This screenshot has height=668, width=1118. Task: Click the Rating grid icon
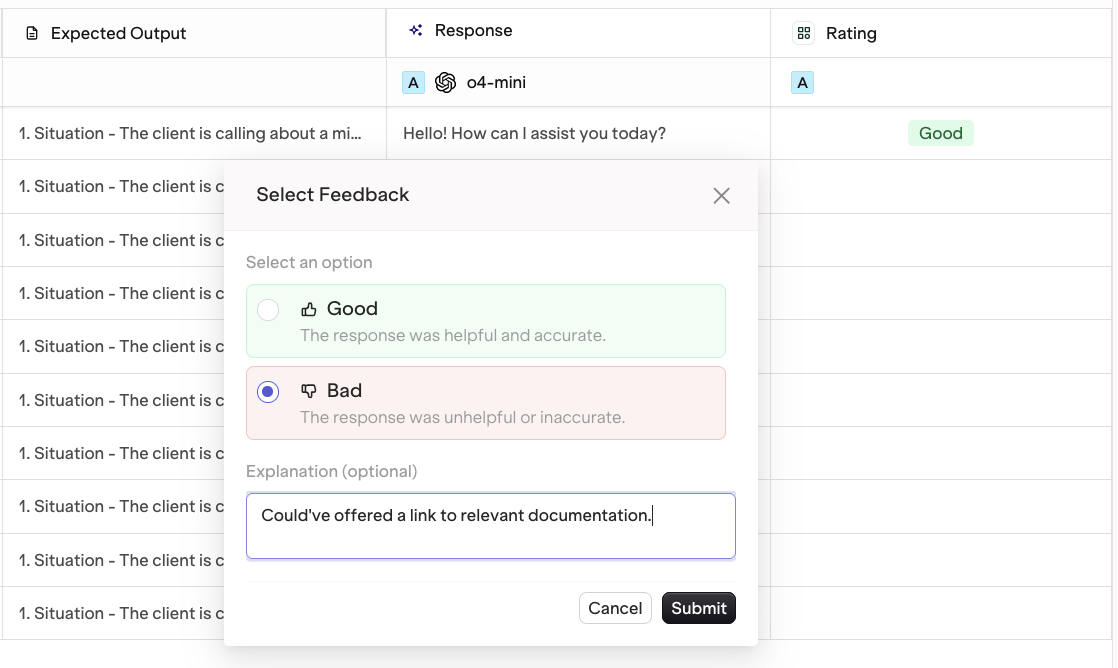click(803, 34)
